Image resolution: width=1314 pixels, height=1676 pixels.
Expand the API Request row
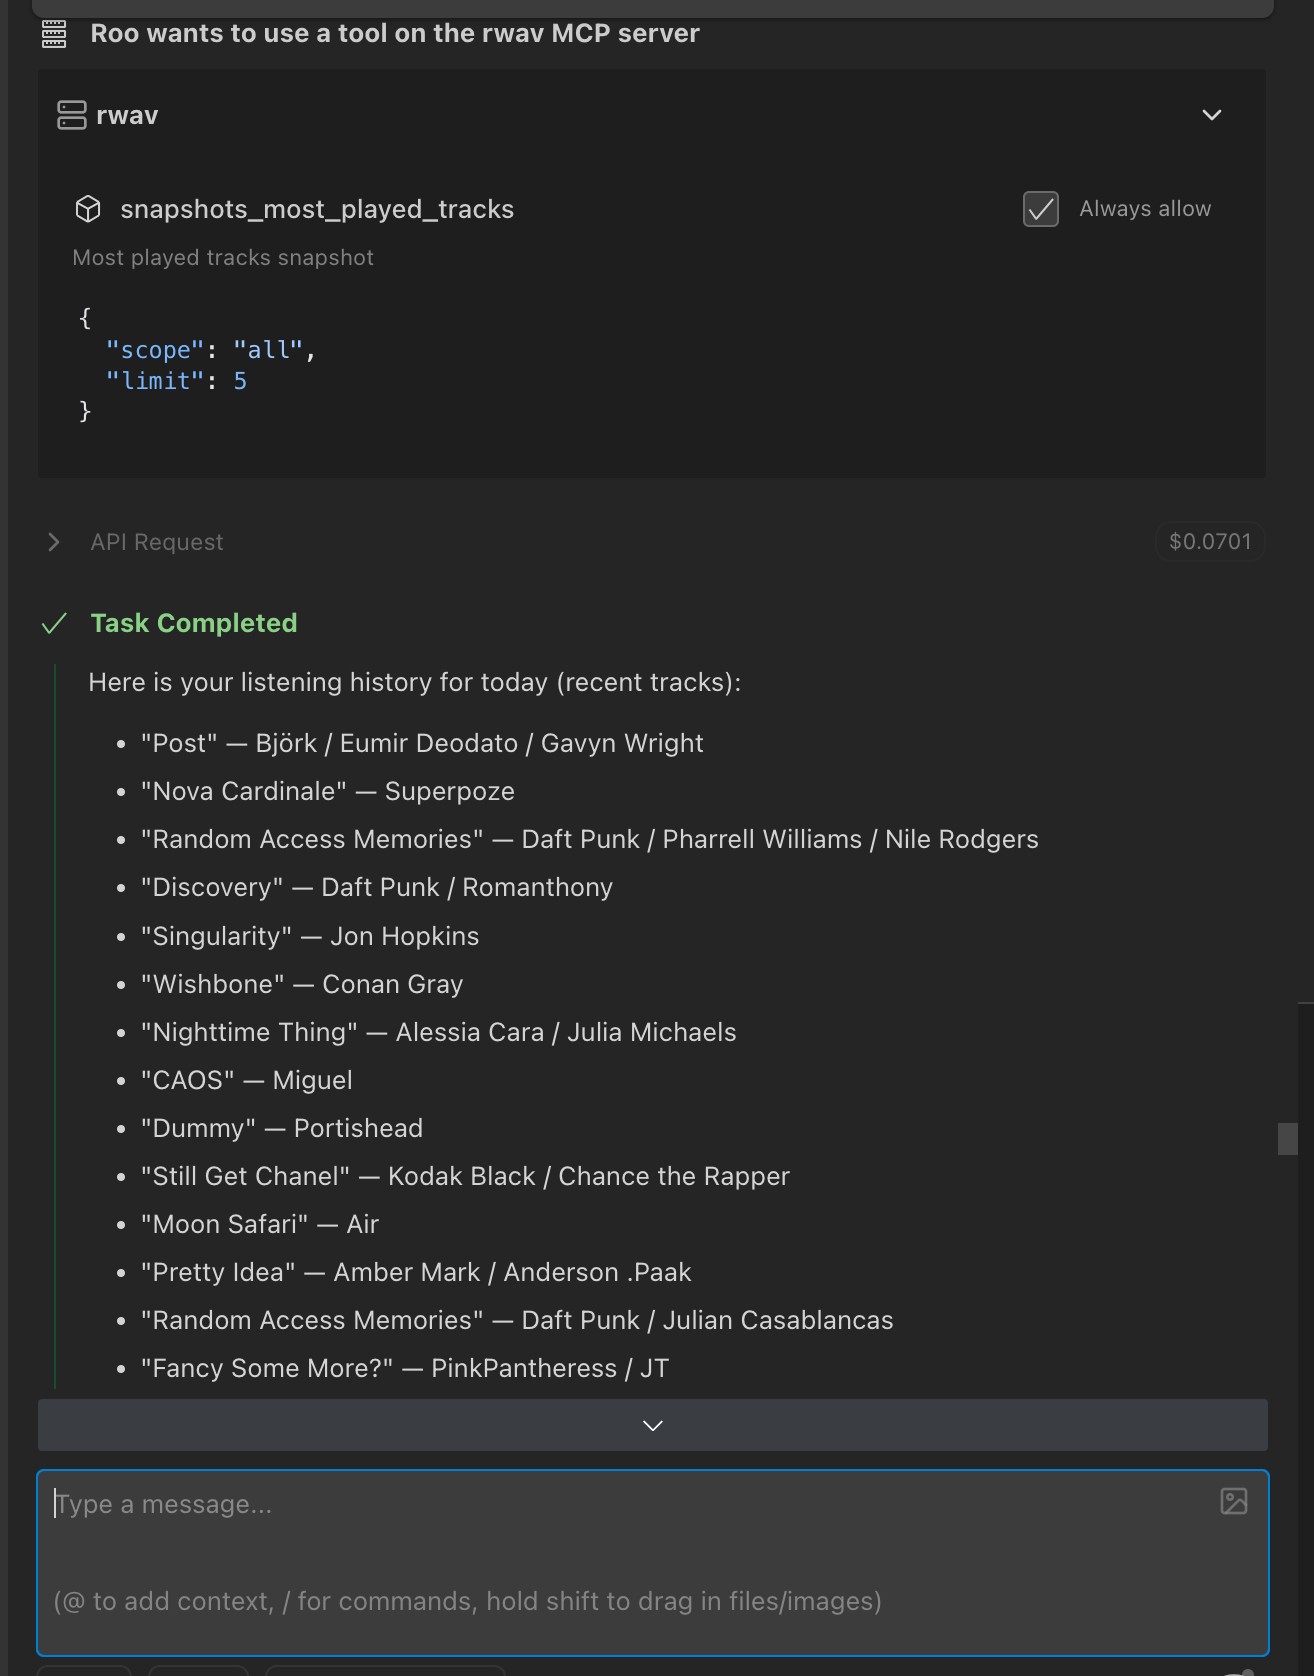pos(54,542)
